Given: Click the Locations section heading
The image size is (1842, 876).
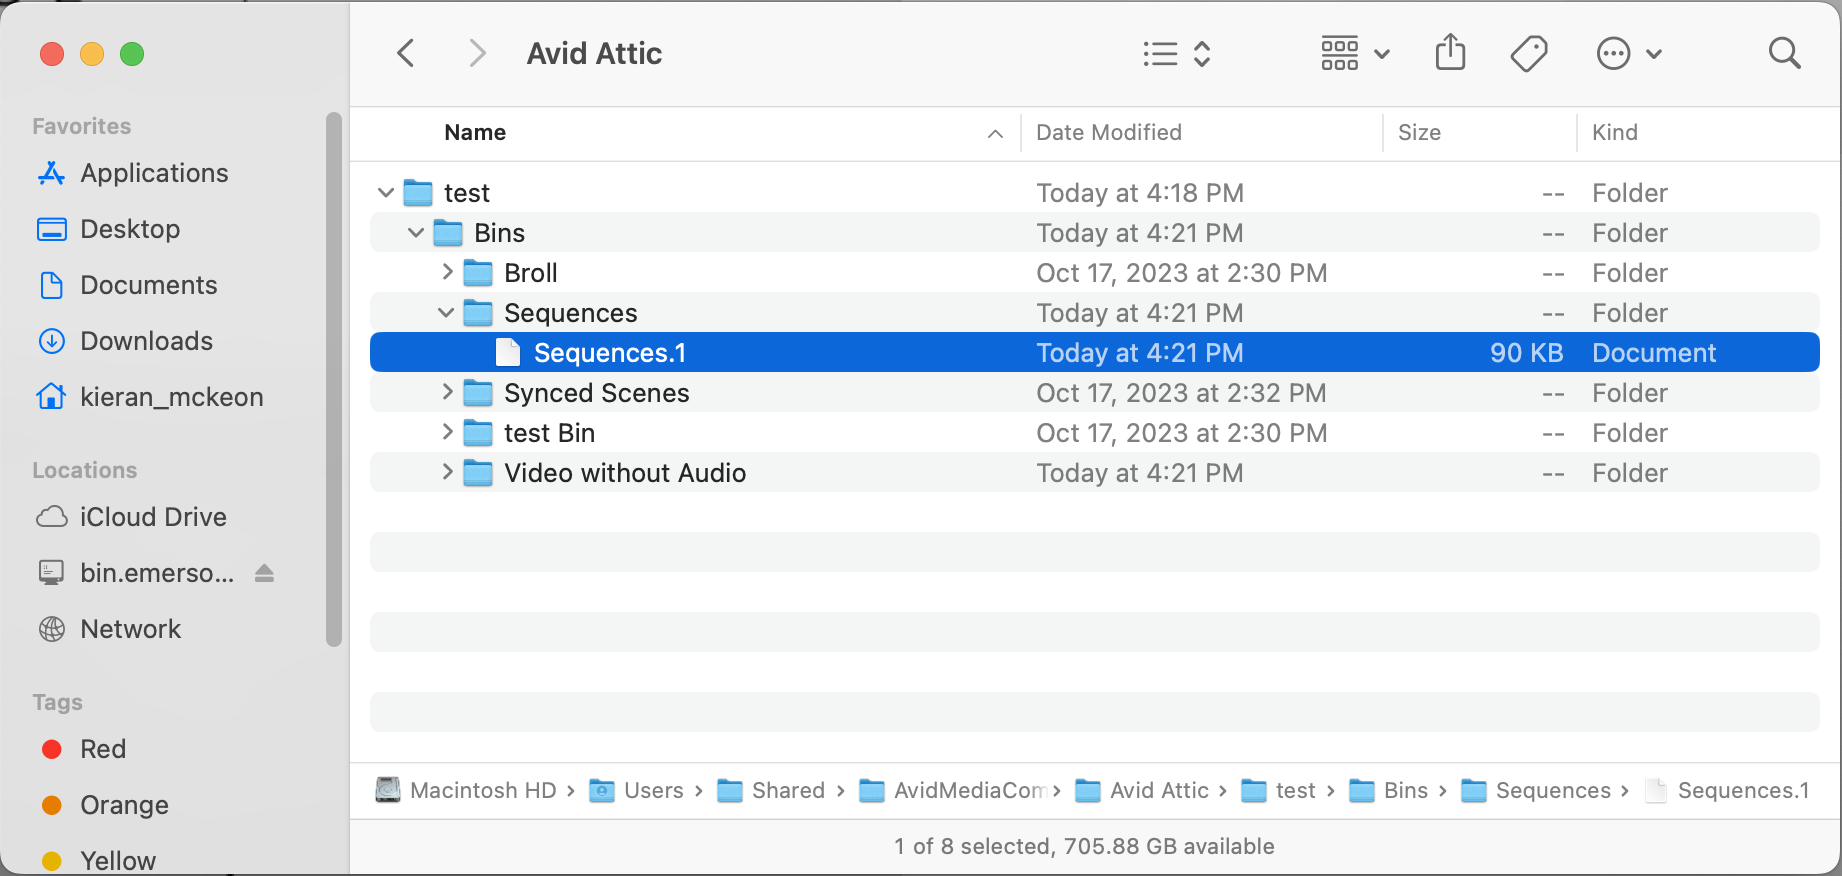Looking at the screenshot, I should coord(85,470).
